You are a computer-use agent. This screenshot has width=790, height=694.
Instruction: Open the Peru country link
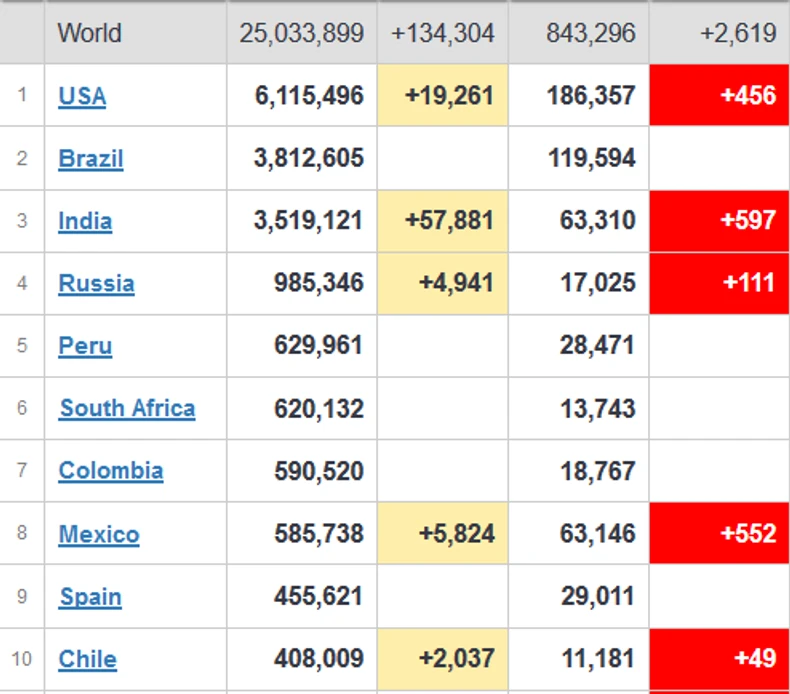click(85, 346)
